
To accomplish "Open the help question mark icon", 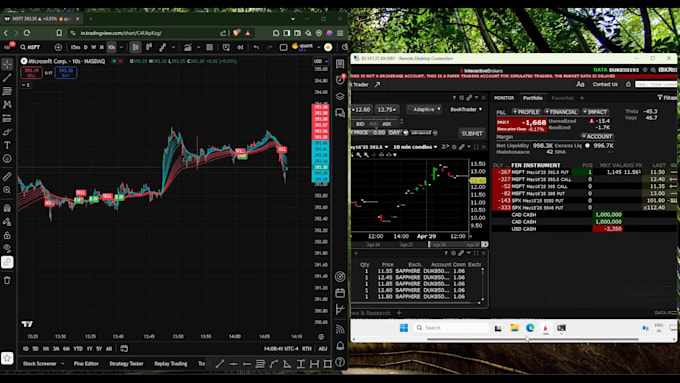I will (x=340, y=362).
